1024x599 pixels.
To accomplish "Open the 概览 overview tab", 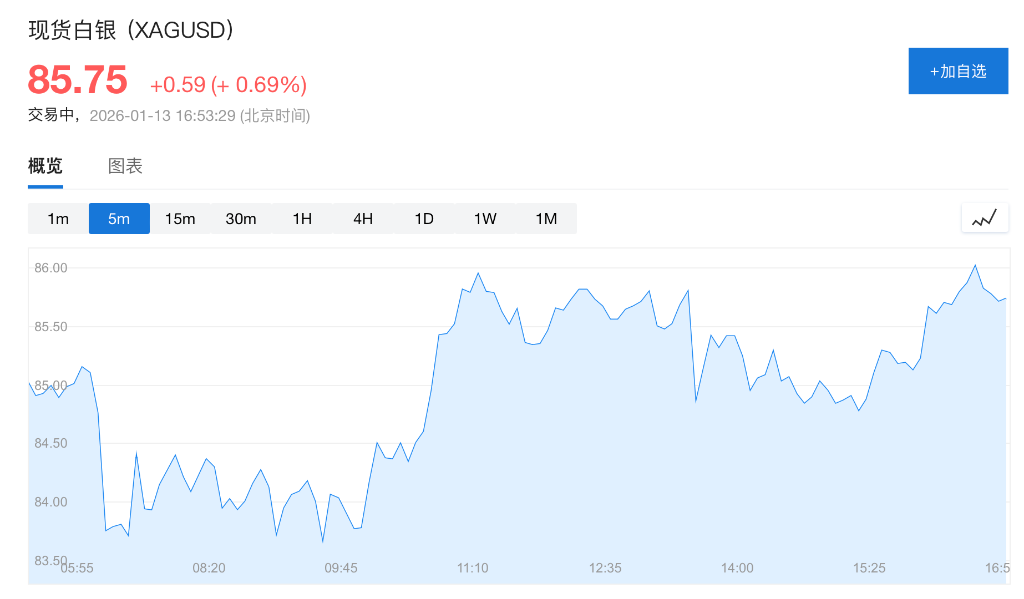I will click(45, 167).
